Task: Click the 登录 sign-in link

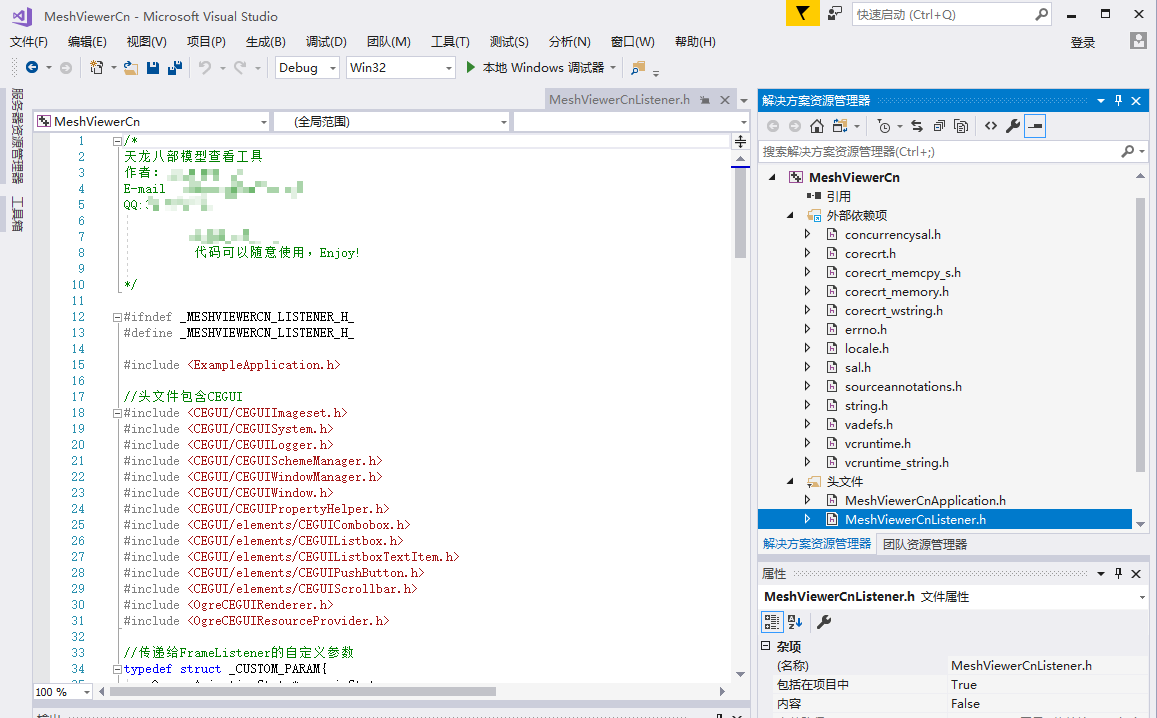Action: click(1082, 42)
